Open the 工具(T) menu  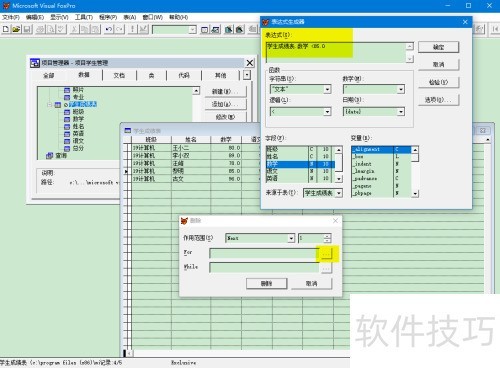point(84,17)
